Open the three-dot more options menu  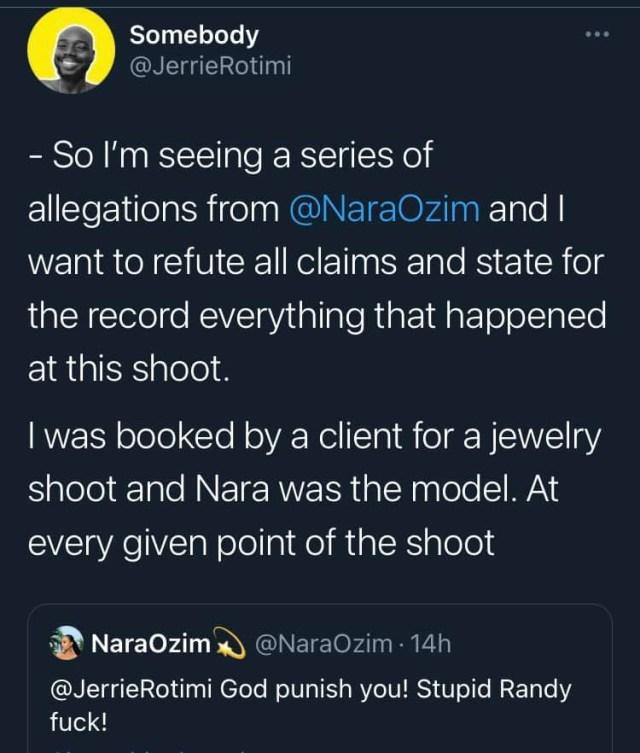point(596,34)
